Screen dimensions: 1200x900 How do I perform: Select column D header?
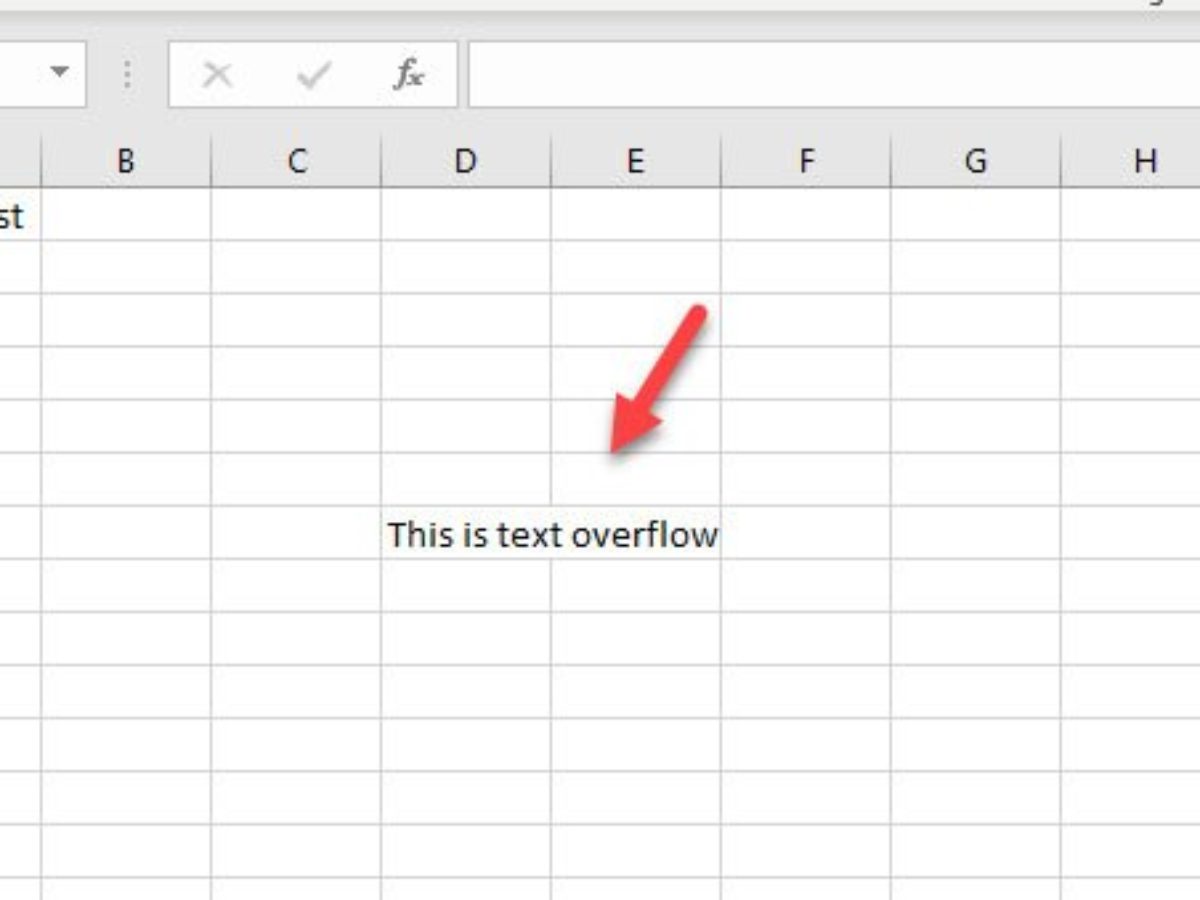click(x=465, y=161)
